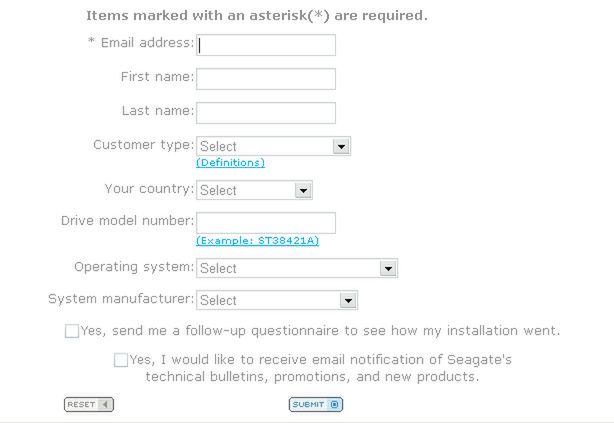Expand the Your country dropdown
This screenshot has width=614, height=423.
tap(246, 190)
